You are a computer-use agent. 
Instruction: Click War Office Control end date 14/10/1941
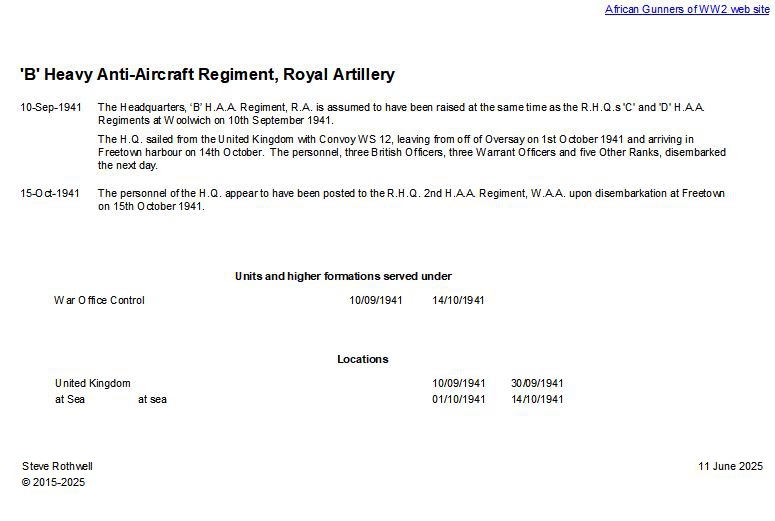pyautogui.click(x=459, y=300)
